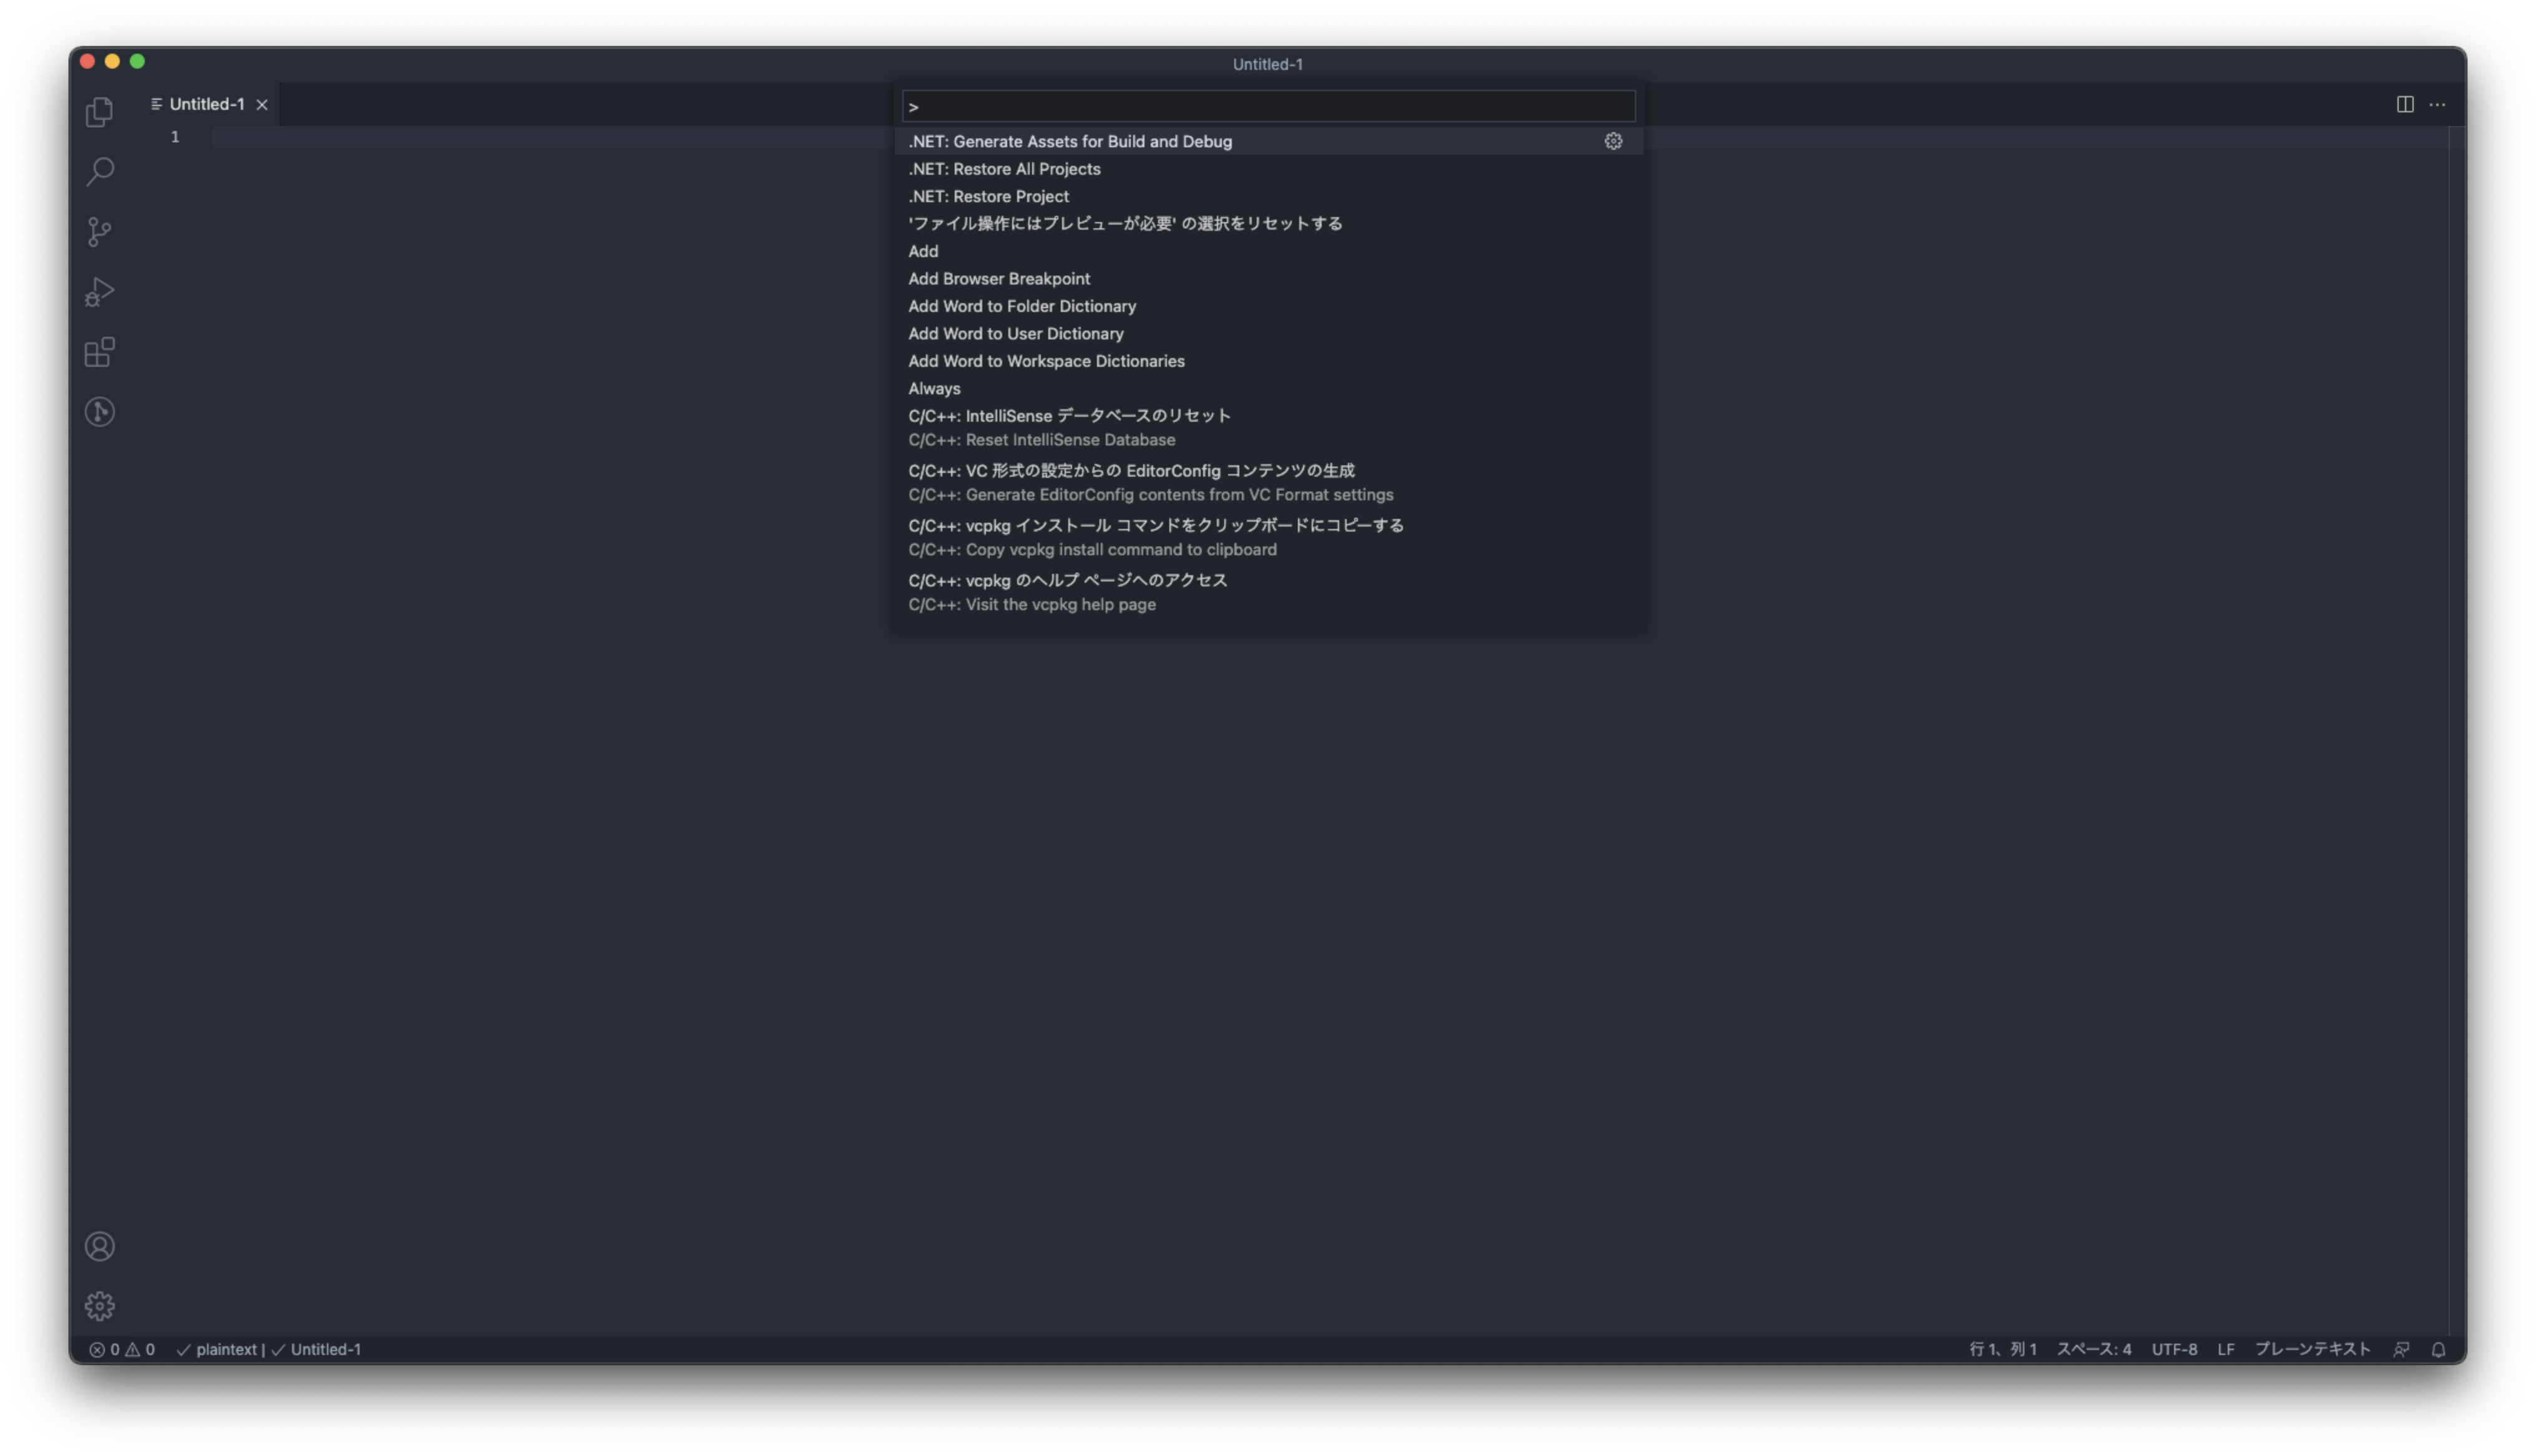
Task: Open the Accounts icon in the sidebar
Action: 99,1247
